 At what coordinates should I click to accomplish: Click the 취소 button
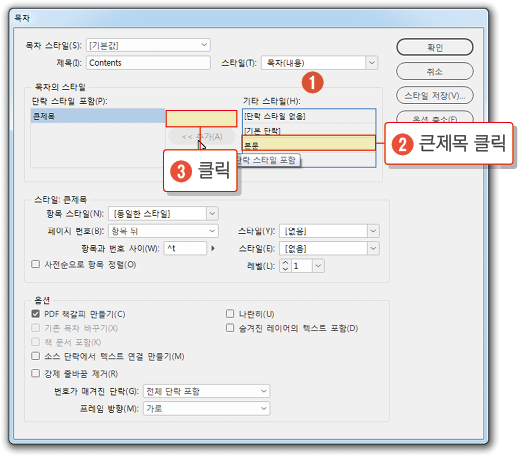(x=434, y=71)
